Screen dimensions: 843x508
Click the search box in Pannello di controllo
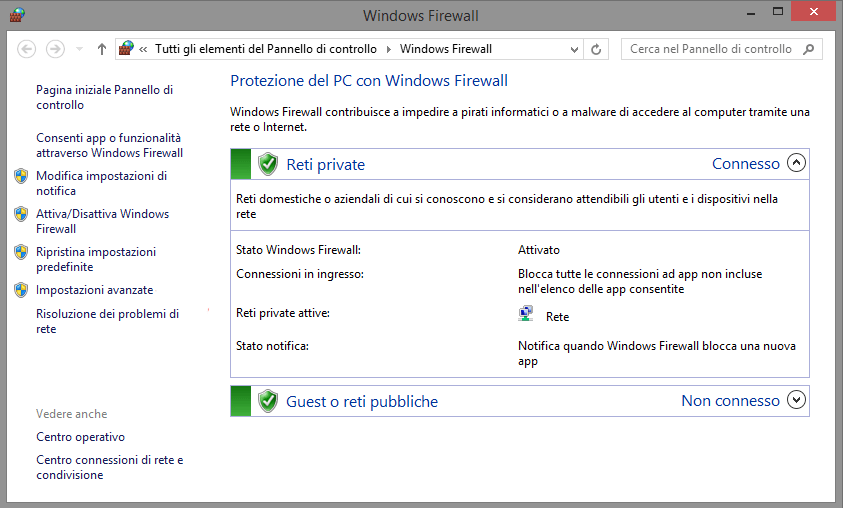pyautogui.click(x=721, y=49)
